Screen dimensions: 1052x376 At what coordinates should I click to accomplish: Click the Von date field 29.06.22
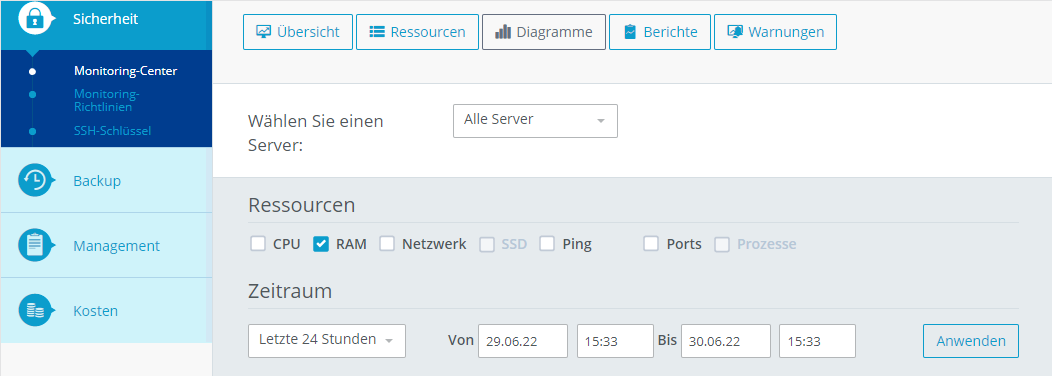coord(523,341)
